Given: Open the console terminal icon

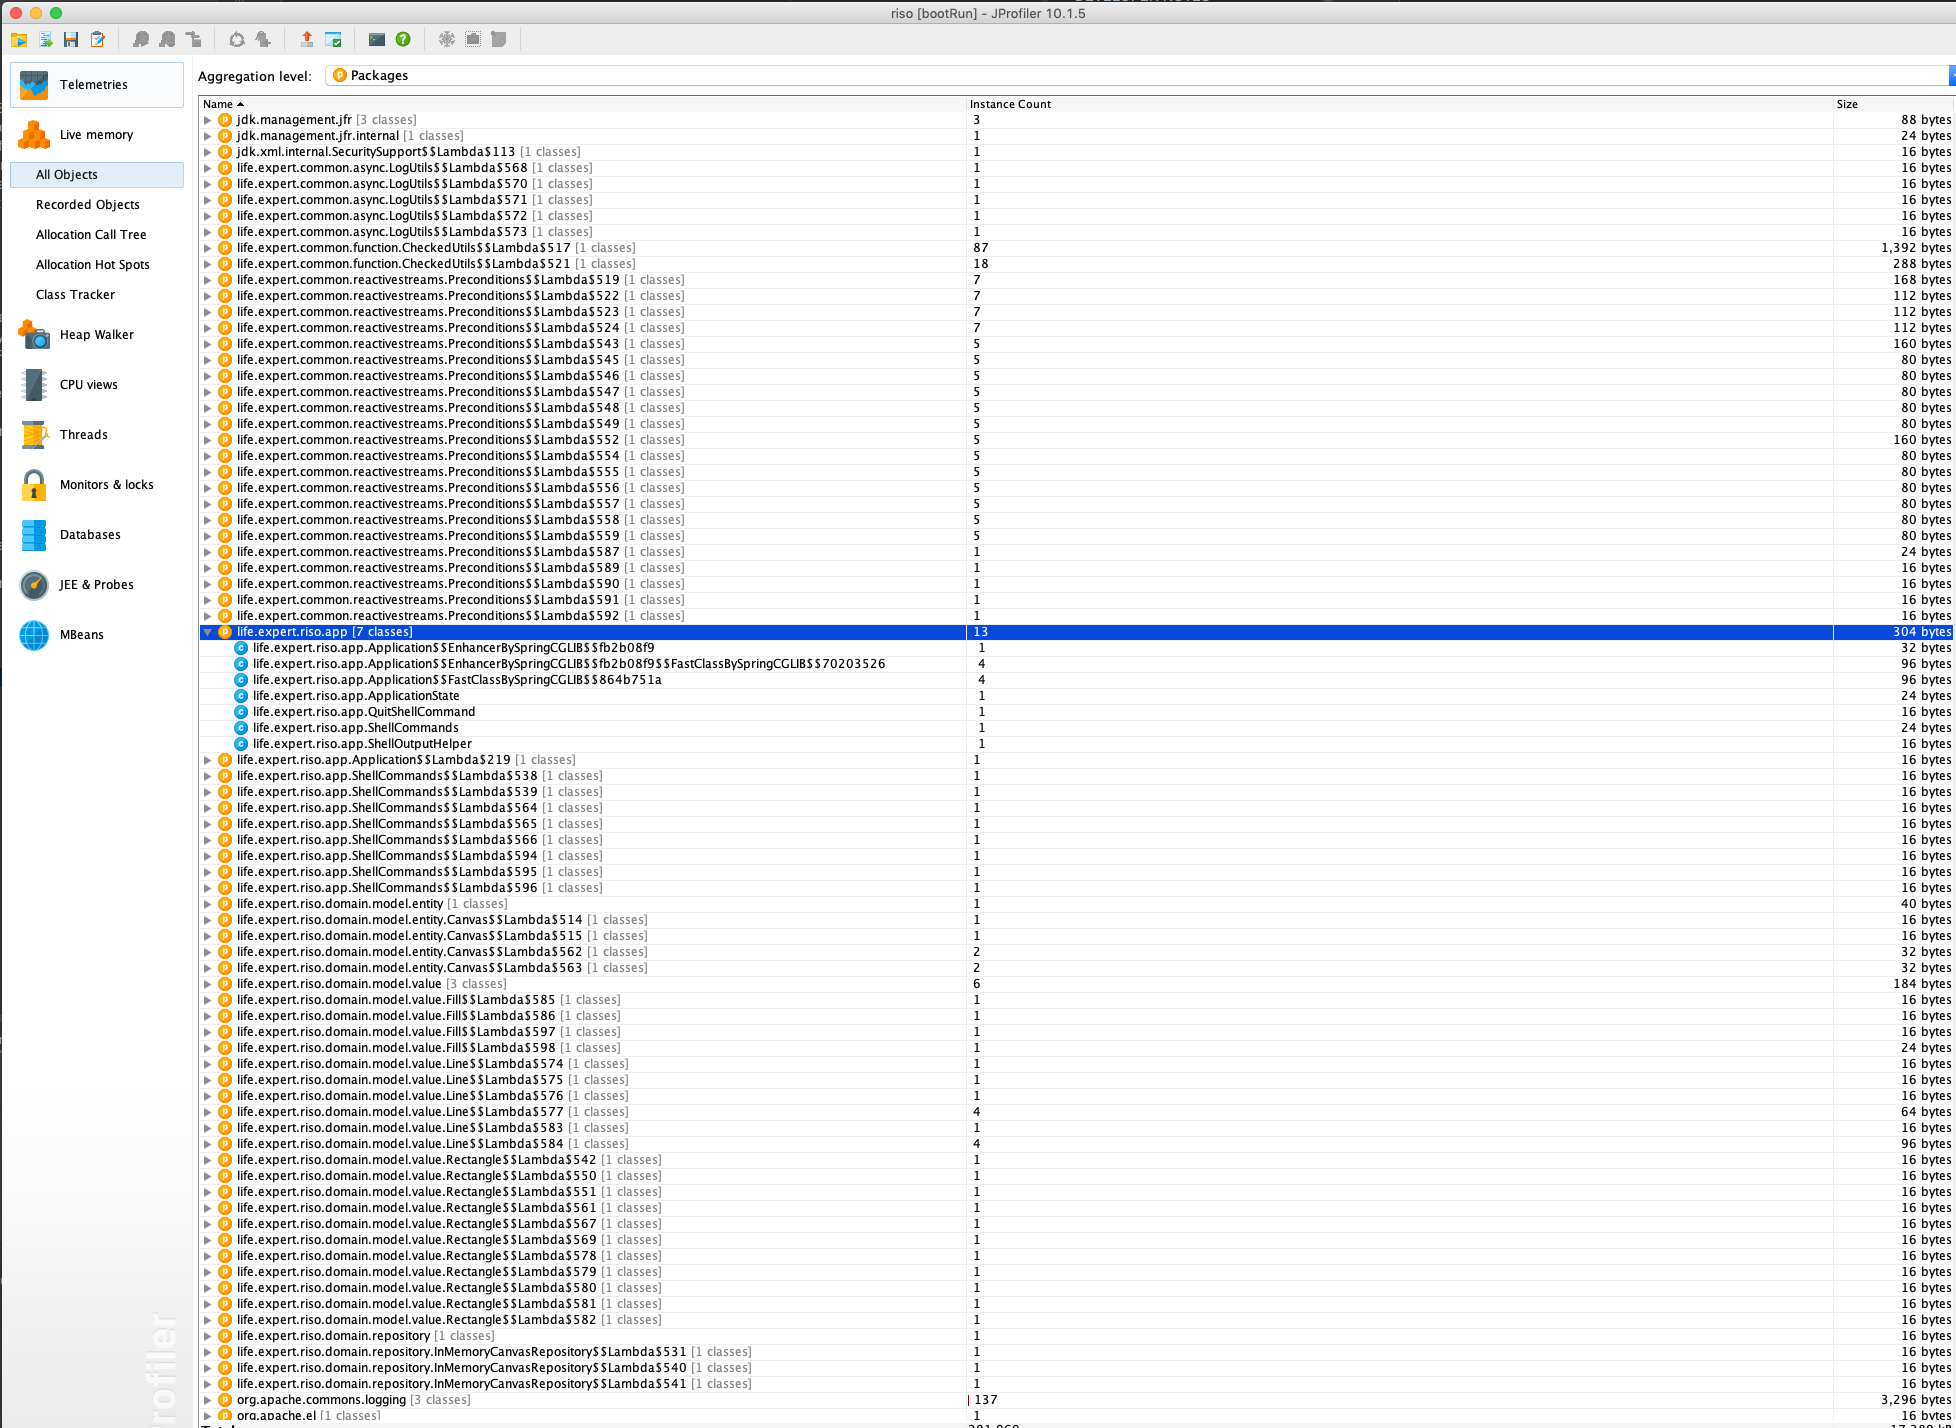Looking at the screenshot, I should coord(377,40).
